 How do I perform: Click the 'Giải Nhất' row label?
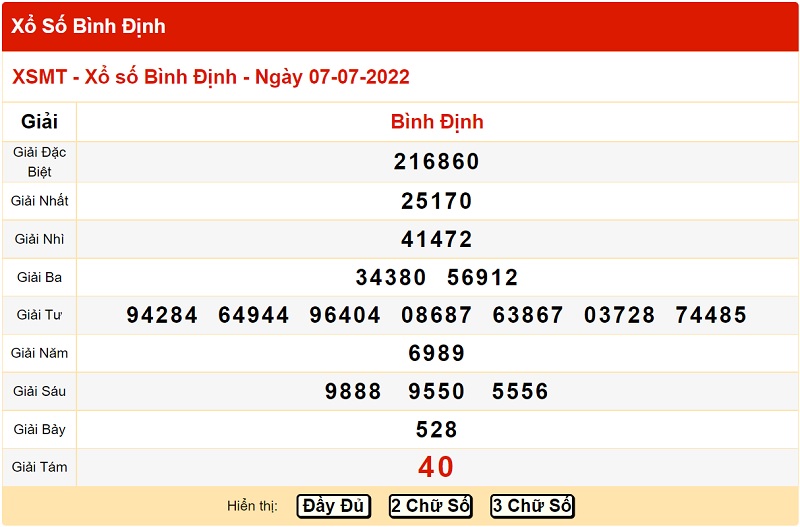pyautogui.click(x=39, y=201)
